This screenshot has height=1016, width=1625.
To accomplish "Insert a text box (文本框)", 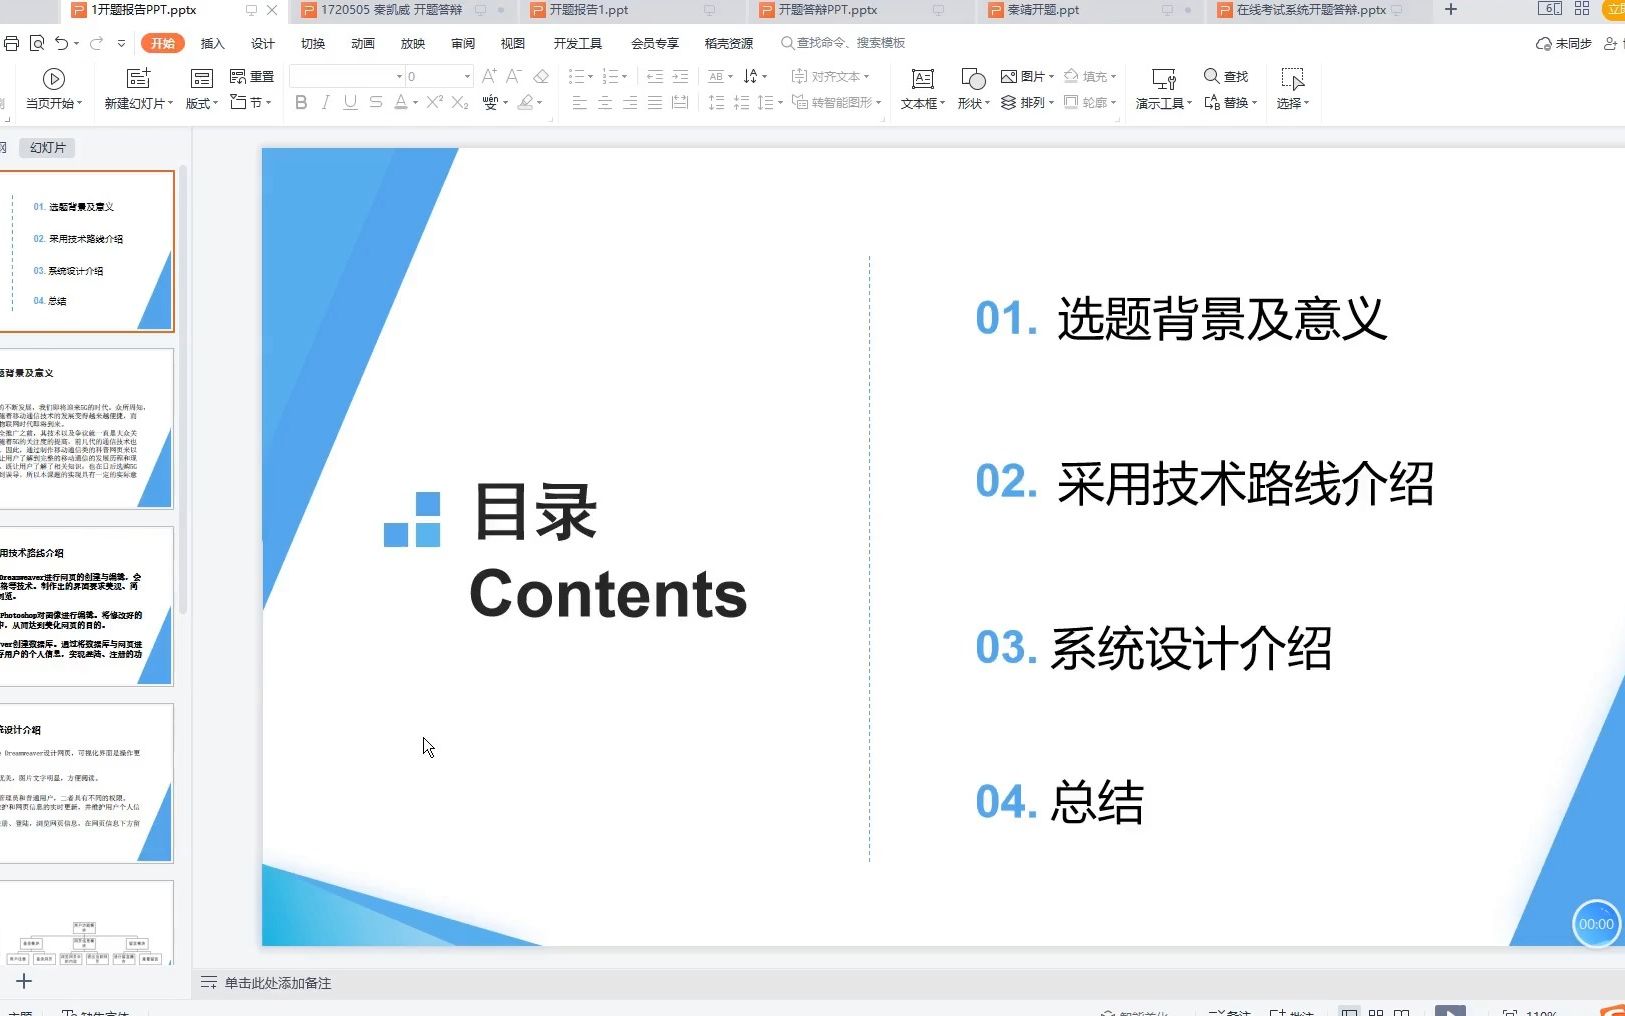I will pos(922,89).
